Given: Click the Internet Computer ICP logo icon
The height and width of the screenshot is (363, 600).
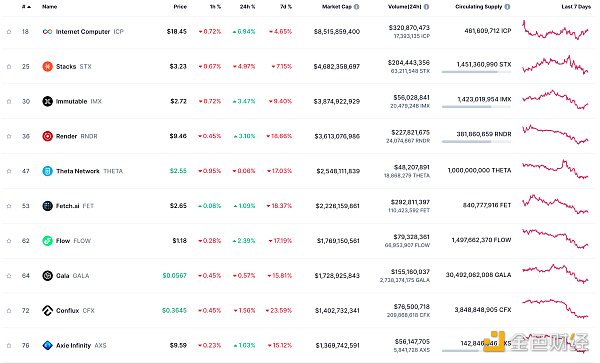Looking at the screenshot, I should pyautogui.click(x=47, y=32).
